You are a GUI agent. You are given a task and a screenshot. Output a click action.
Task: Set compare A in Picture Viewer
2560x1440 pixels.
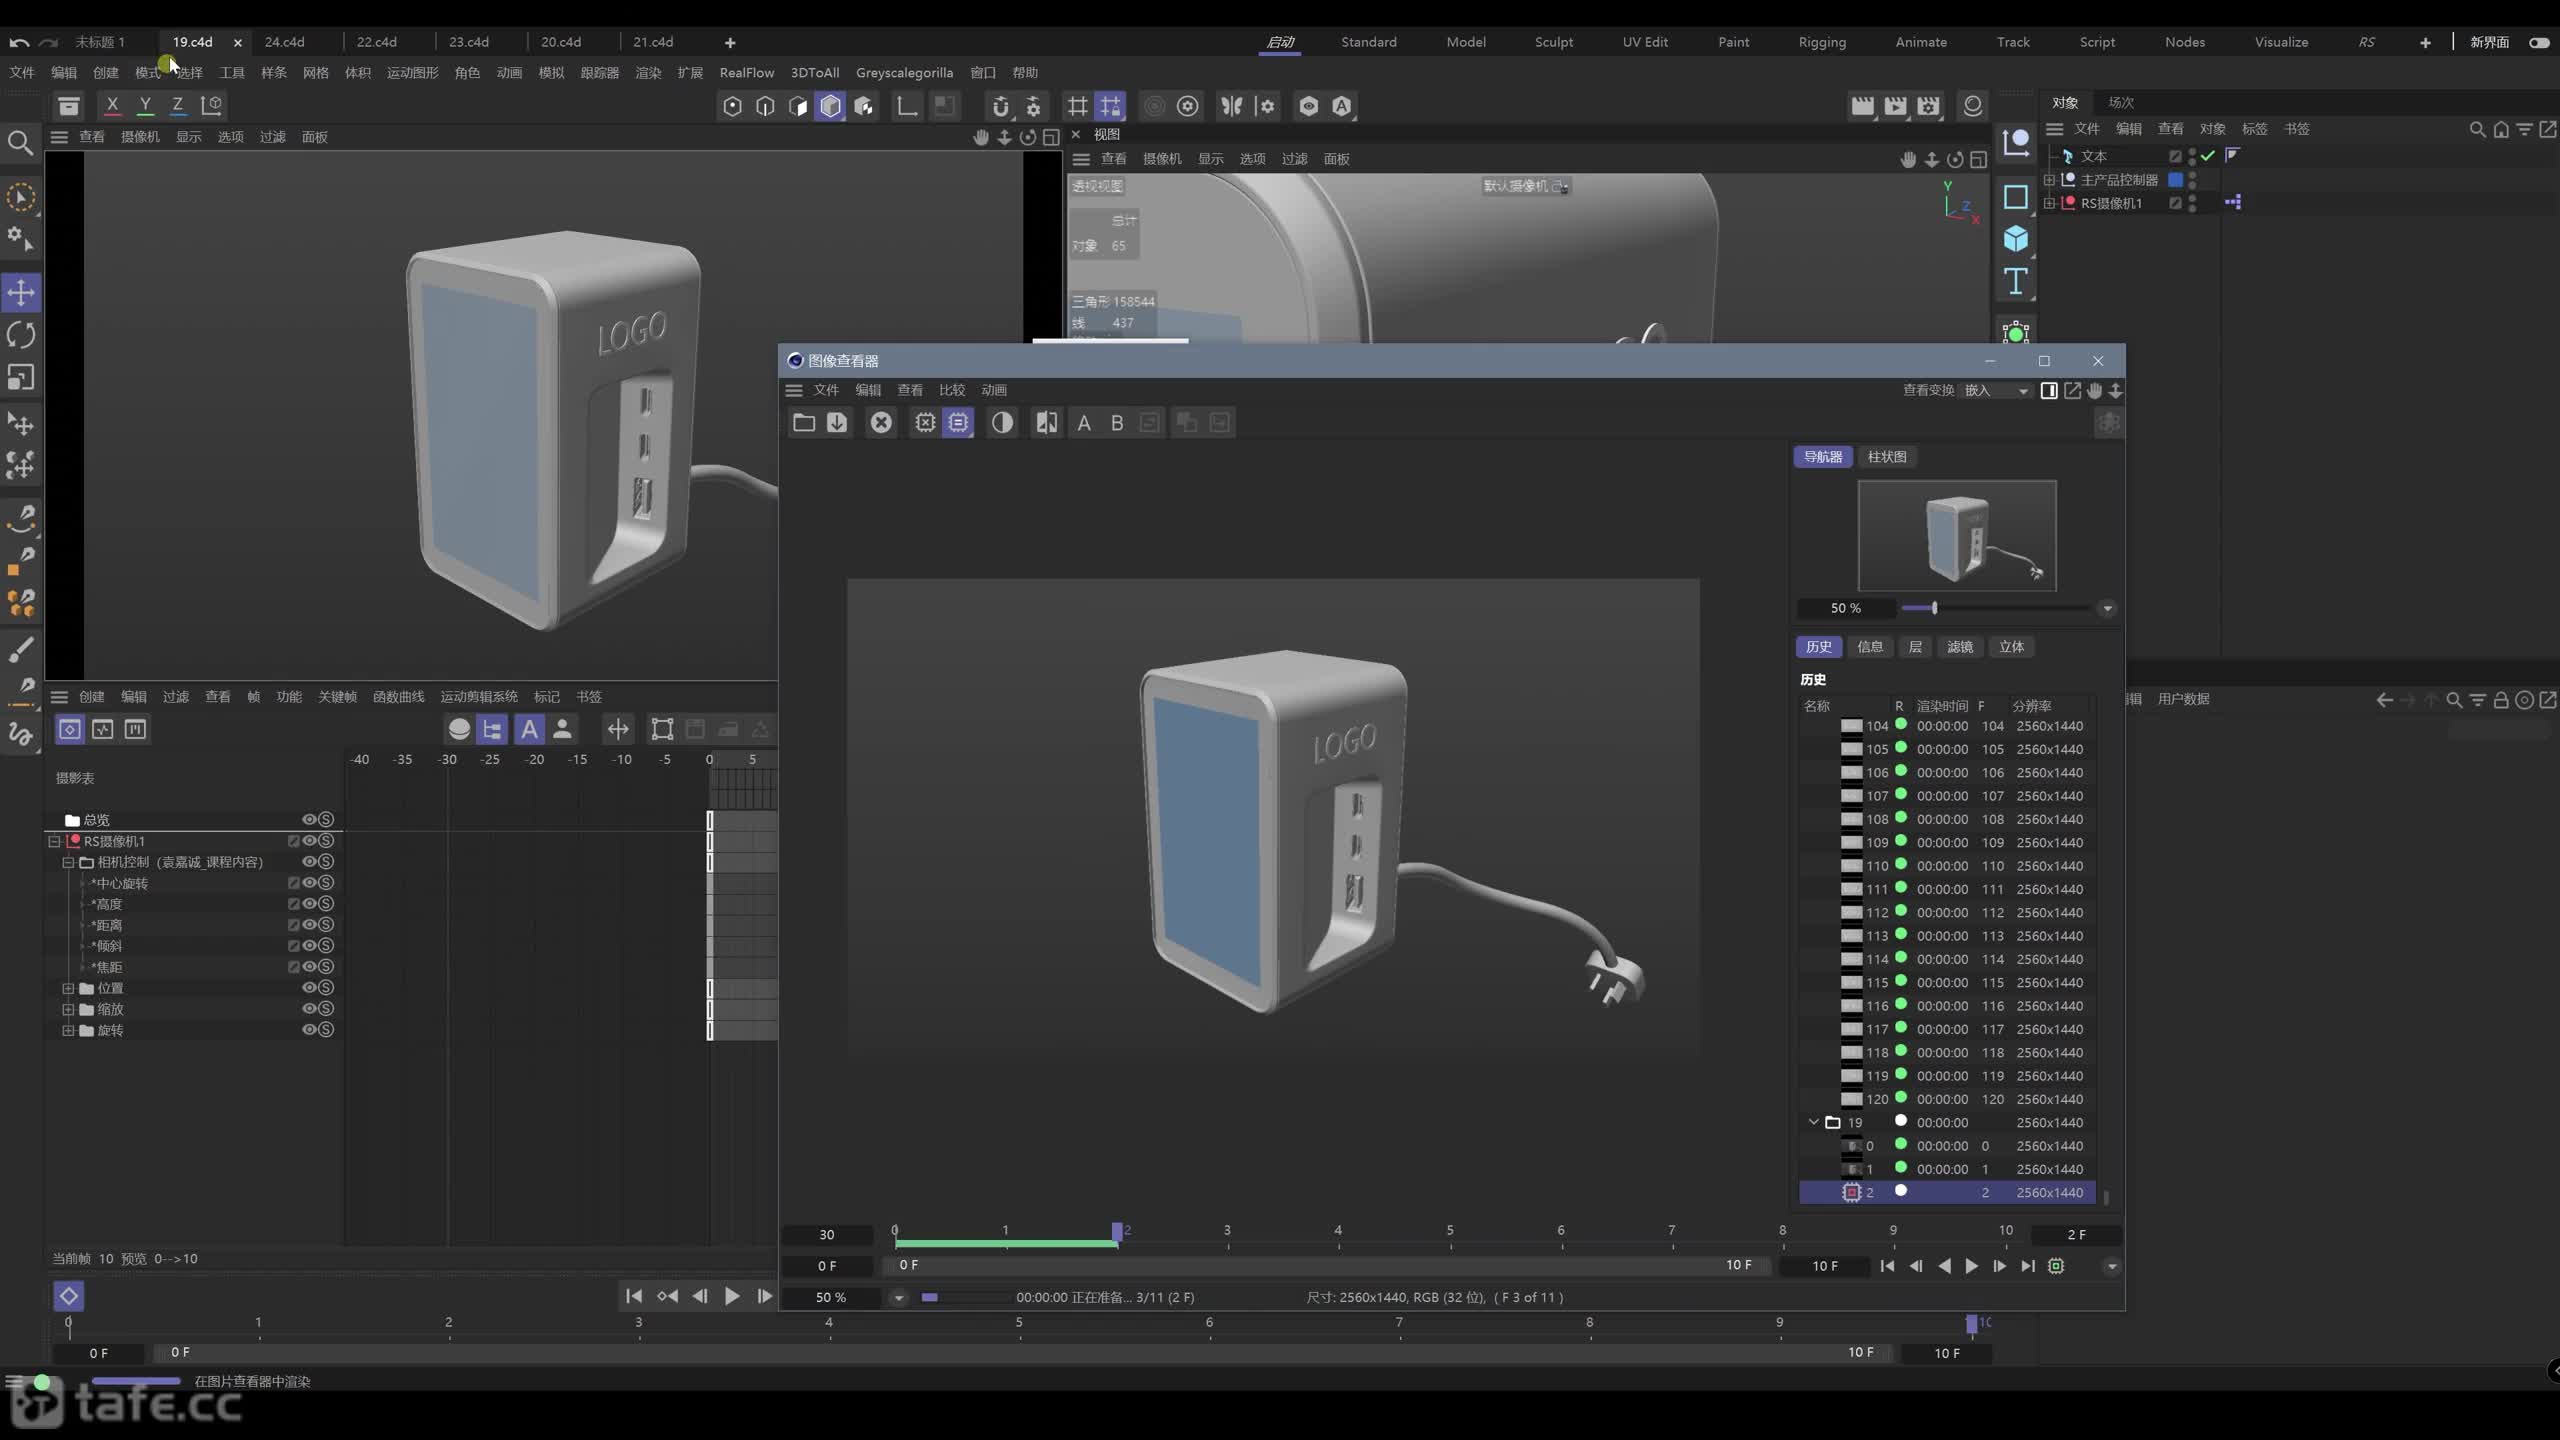click(1084, 423)
